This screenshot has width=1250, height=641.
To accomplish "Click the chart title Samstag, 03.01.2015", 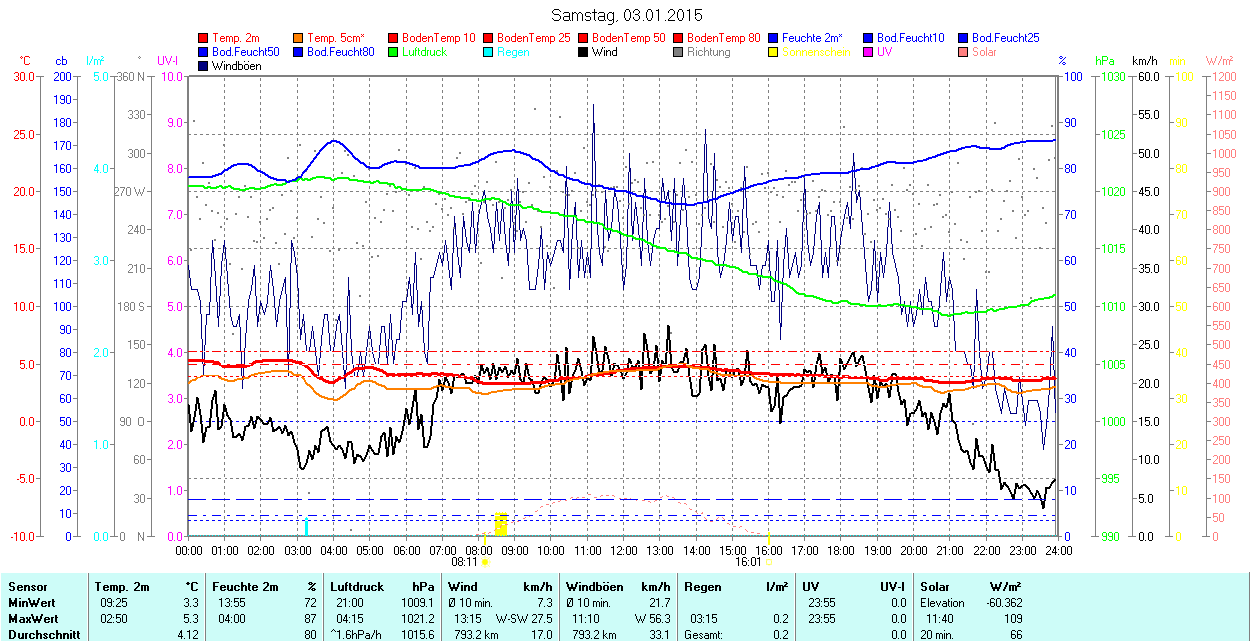I will tap(627, 15).
